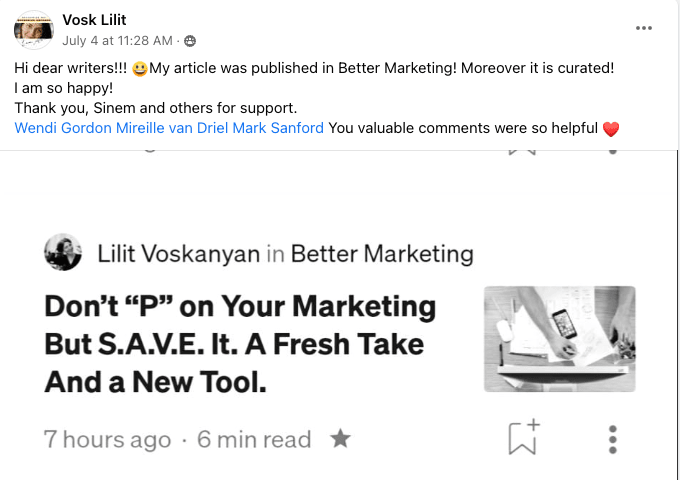Toggle the bookmark save icon on the article
The width and height of the screenshot is (680, 480).
[523, 438]
